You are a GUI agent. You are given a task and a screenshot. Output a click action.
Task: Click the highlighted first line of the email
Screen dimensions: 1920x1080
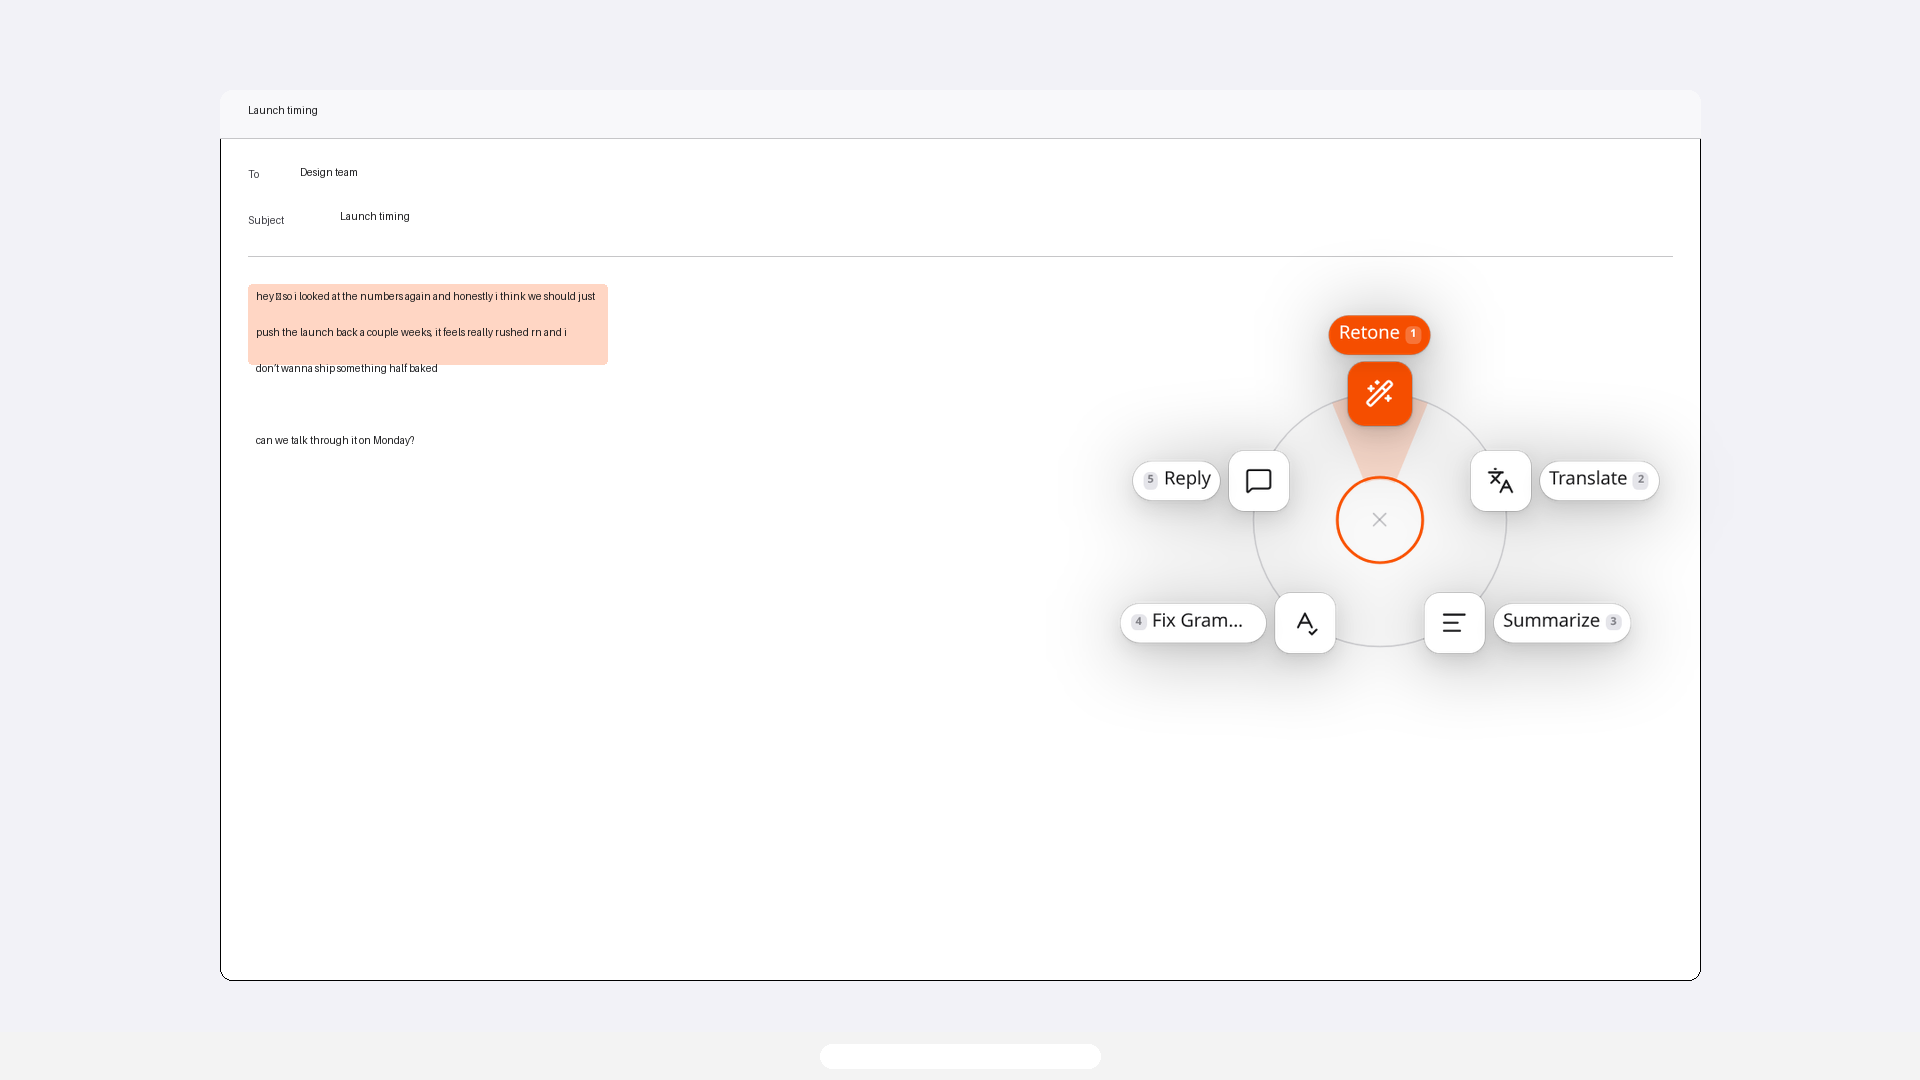click(426, 297)
